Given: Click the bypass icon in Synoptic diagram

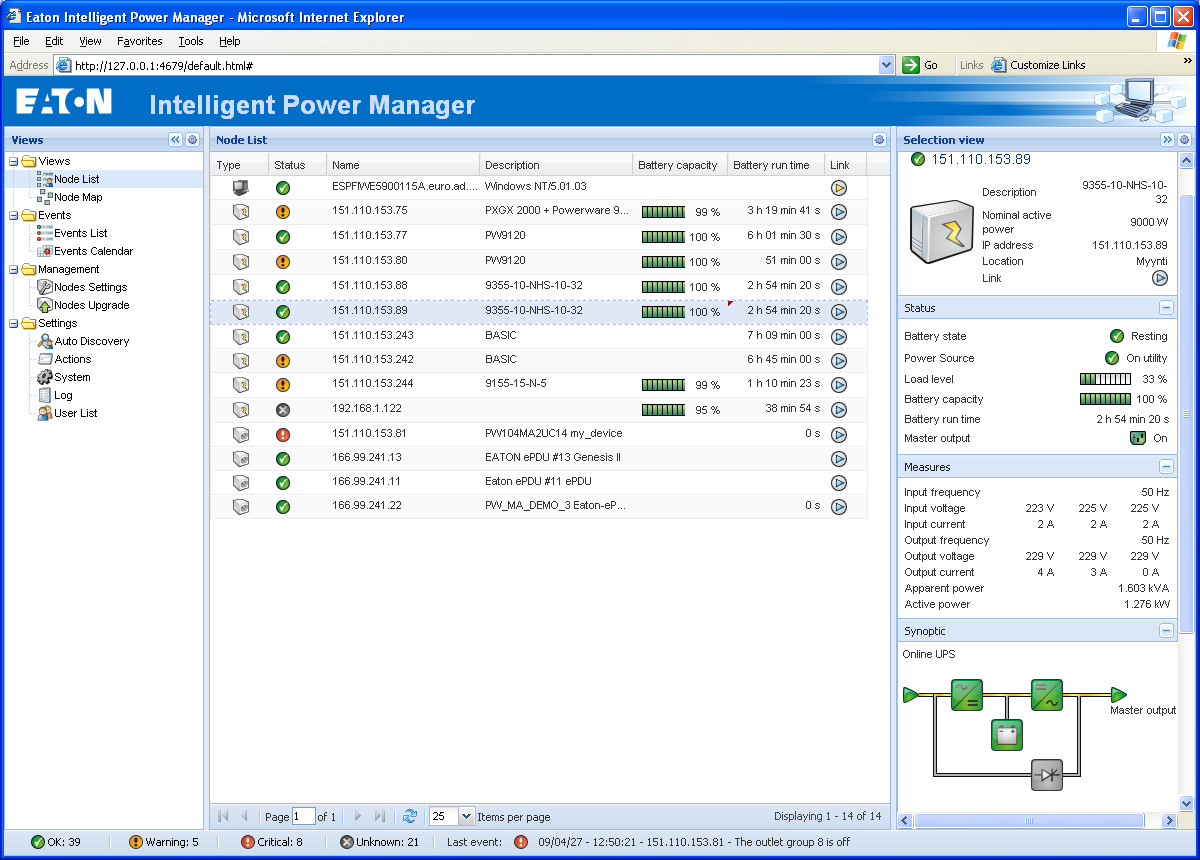Looking at the screenshot, I should click(x=1048, y=775).
